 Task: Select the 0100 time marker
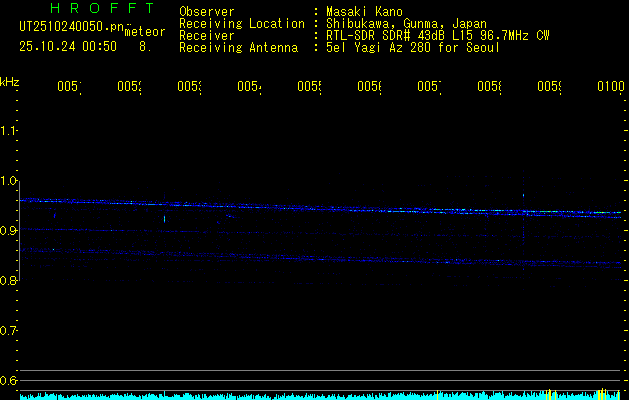coord(610,88)
